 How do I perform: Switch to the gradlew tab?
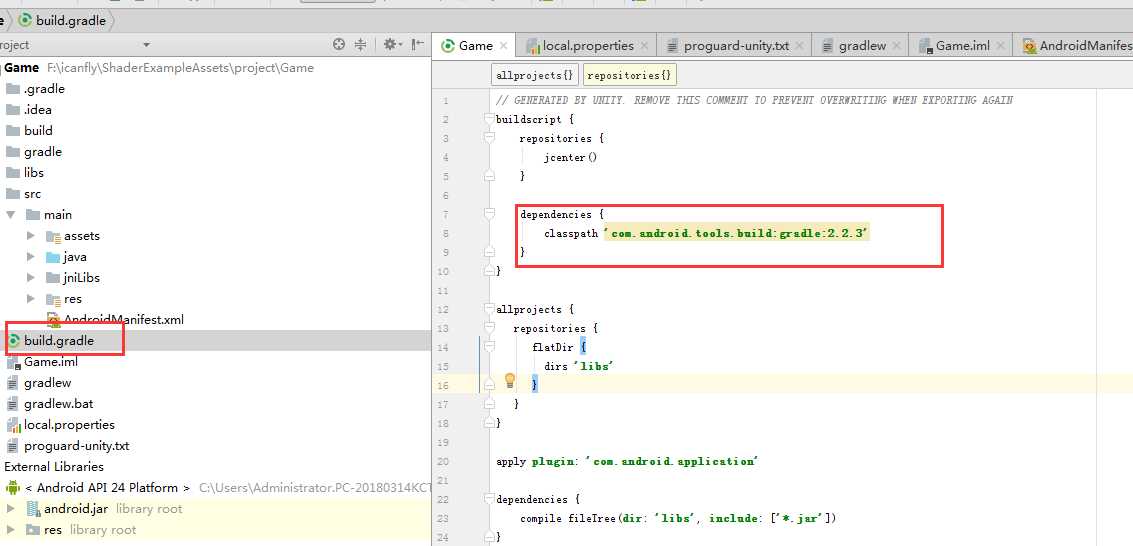[x=861, y=46]
